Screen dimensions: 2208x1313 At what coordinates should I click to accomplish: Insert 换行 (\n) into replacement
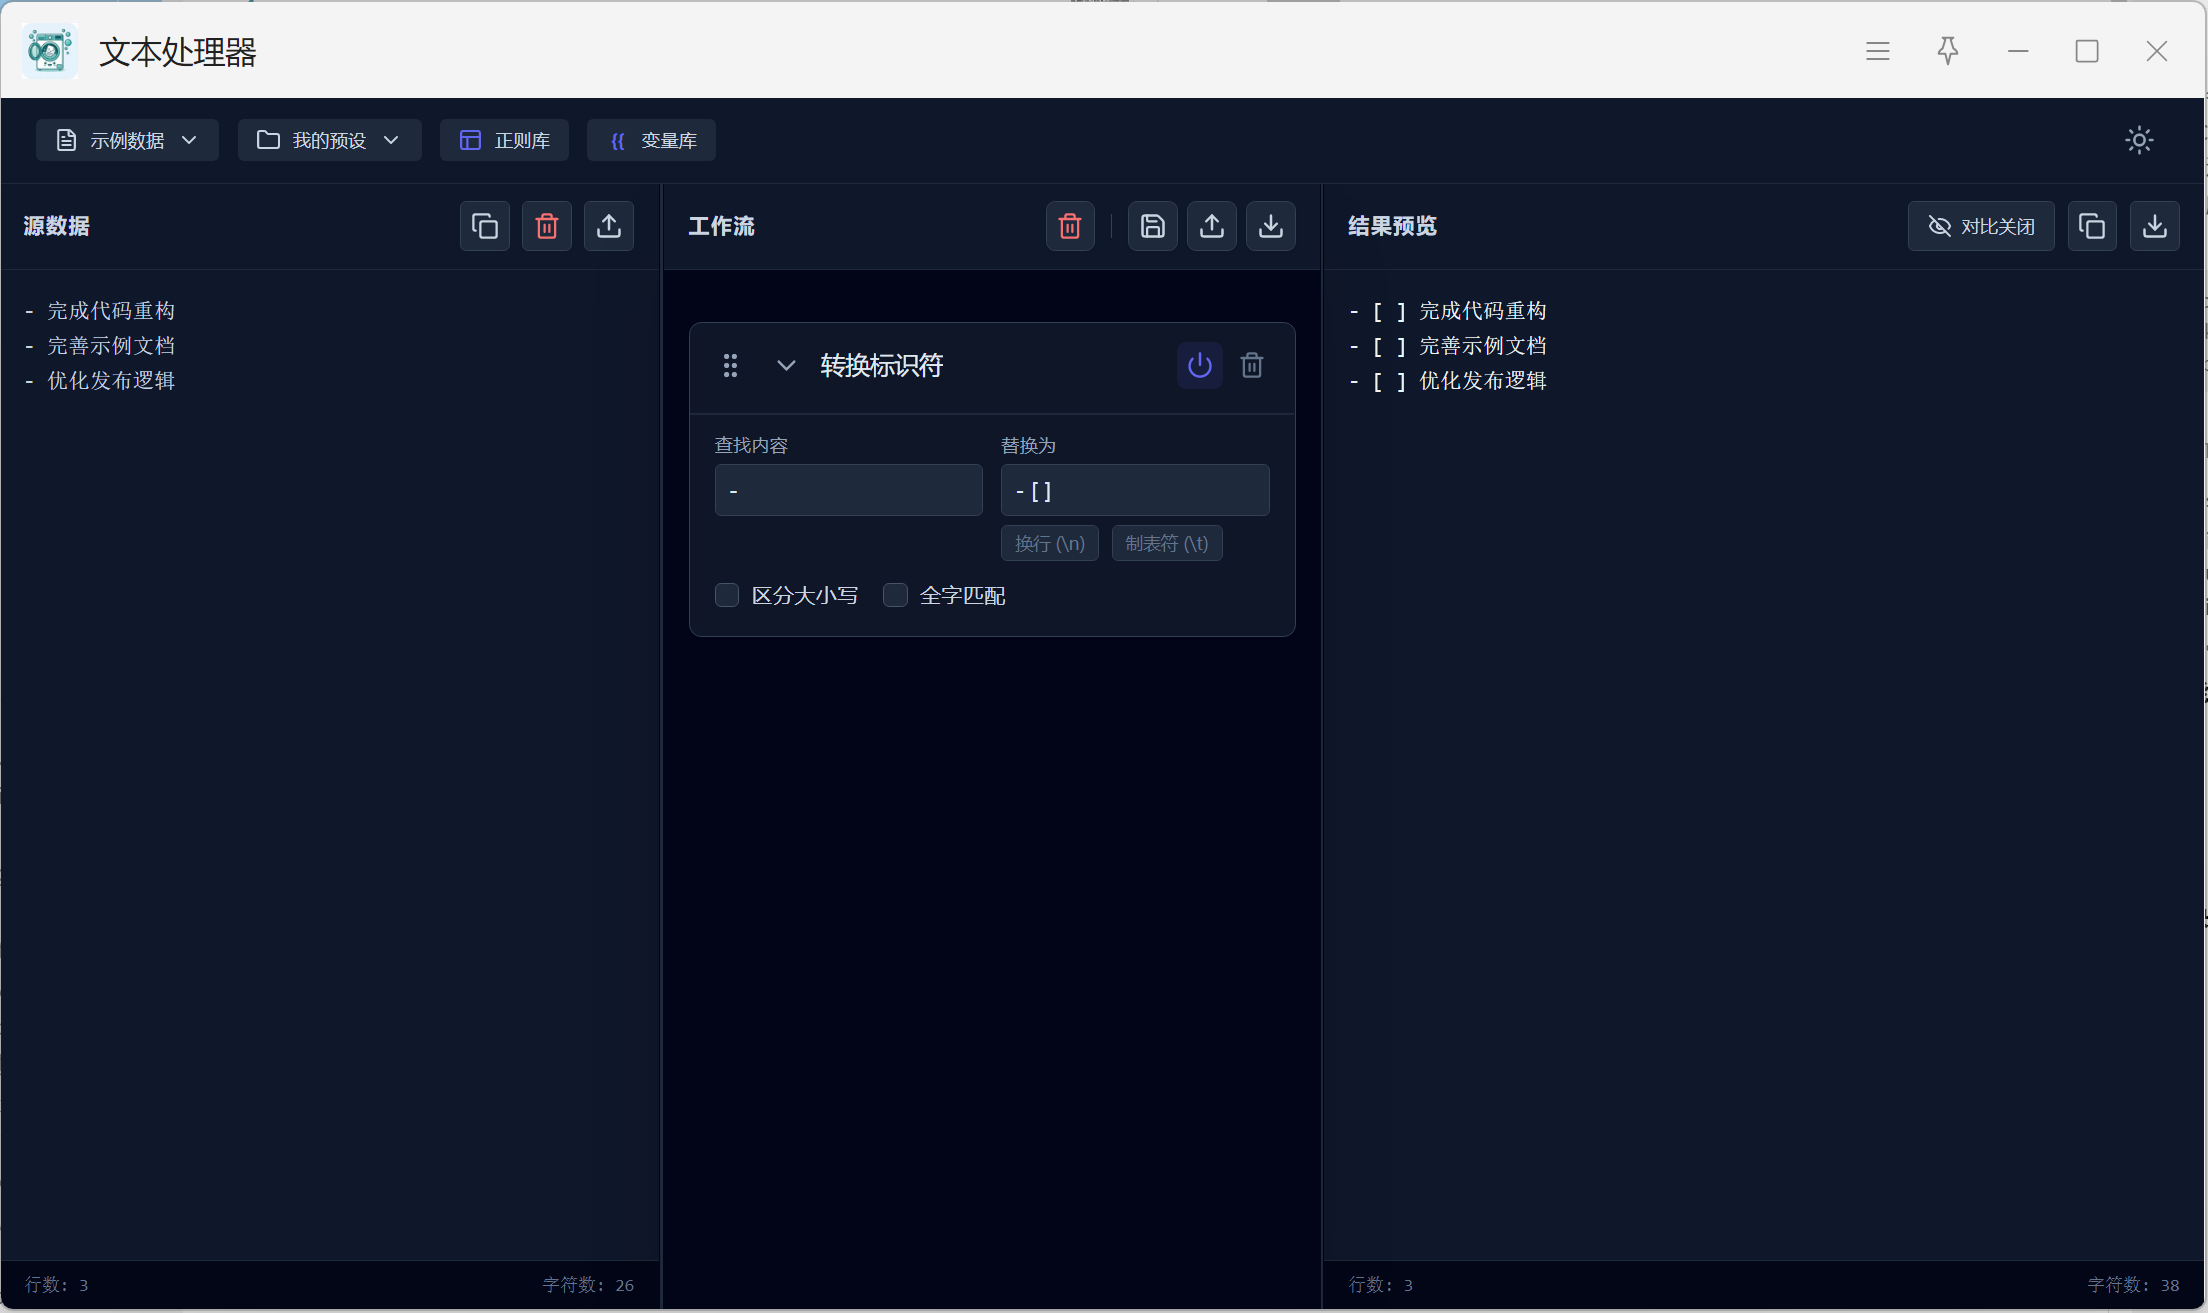pos(1049,543)
